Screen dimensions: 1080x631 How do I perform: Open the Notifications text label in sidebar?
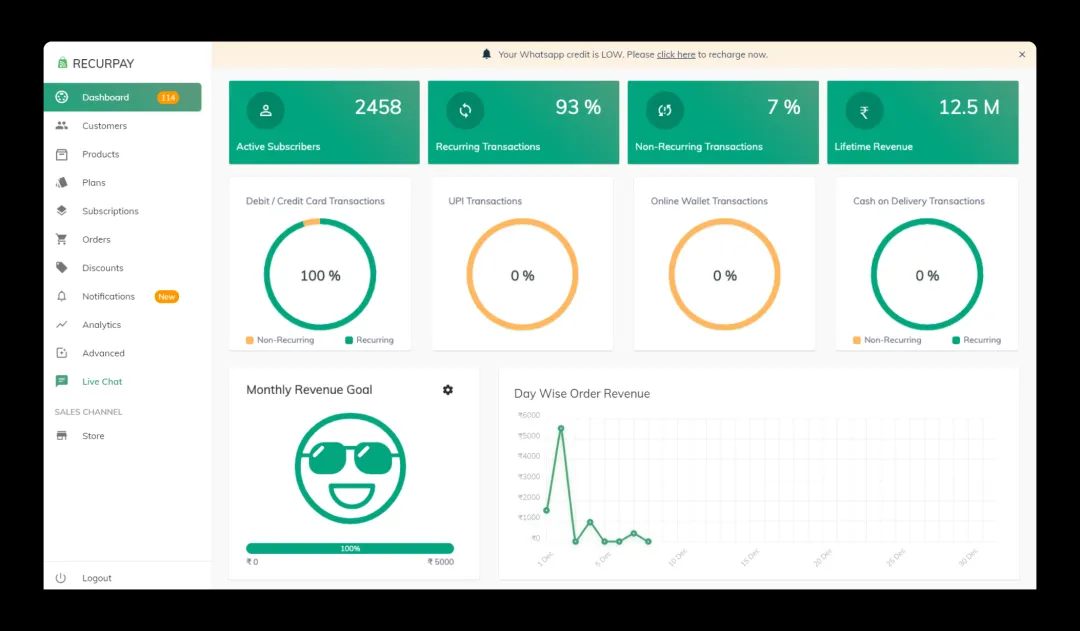[x=109, y=296]
